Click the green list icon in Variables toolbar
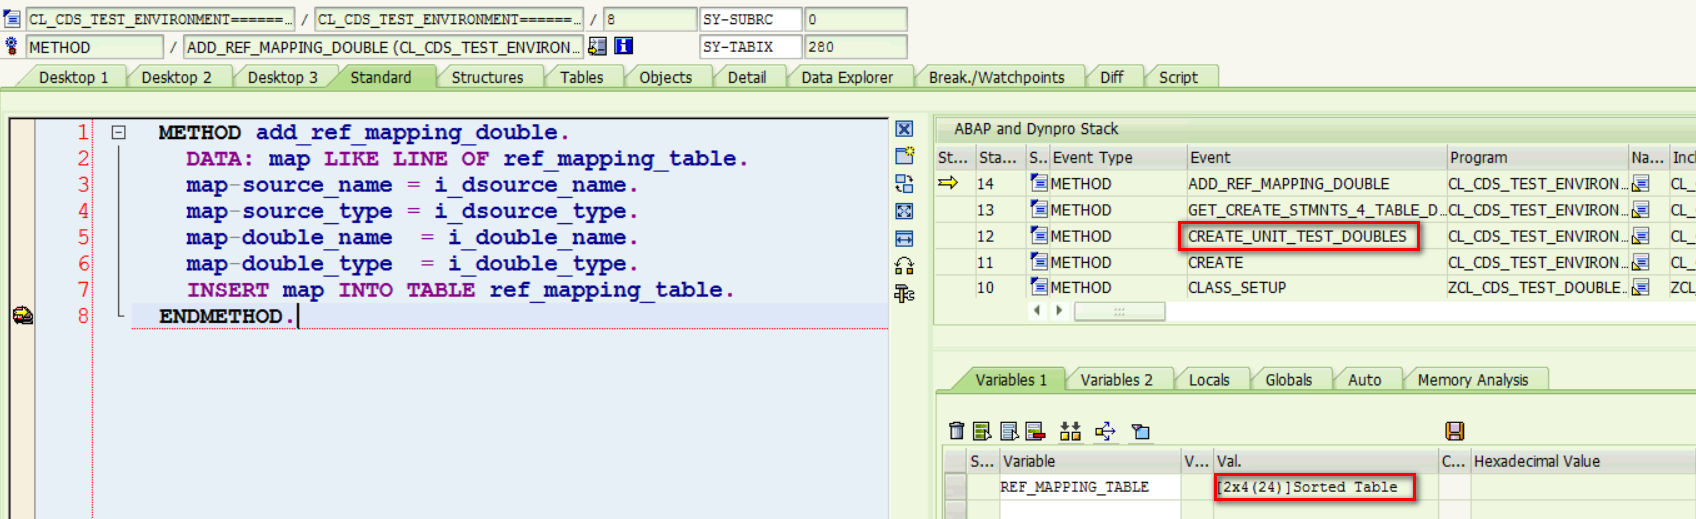Image resolution: width=1696 pixels, height=519 pixels. click(x=982, y=431)
